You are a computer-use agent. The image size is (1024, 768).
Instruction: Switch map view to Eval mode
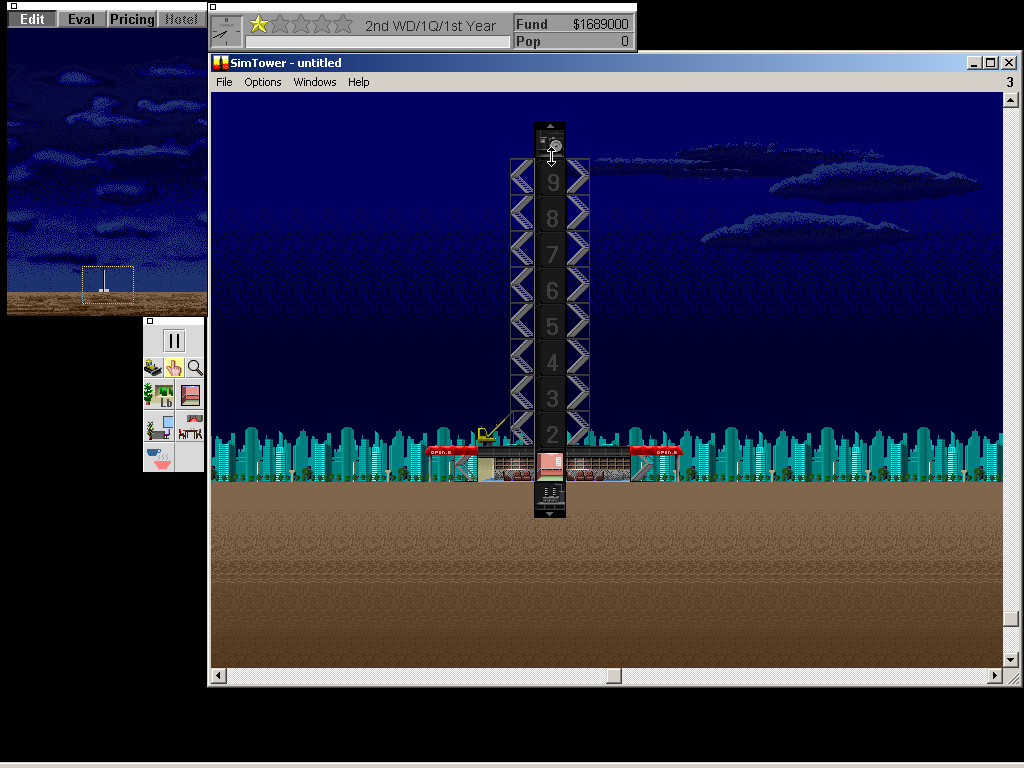point(81,19)
